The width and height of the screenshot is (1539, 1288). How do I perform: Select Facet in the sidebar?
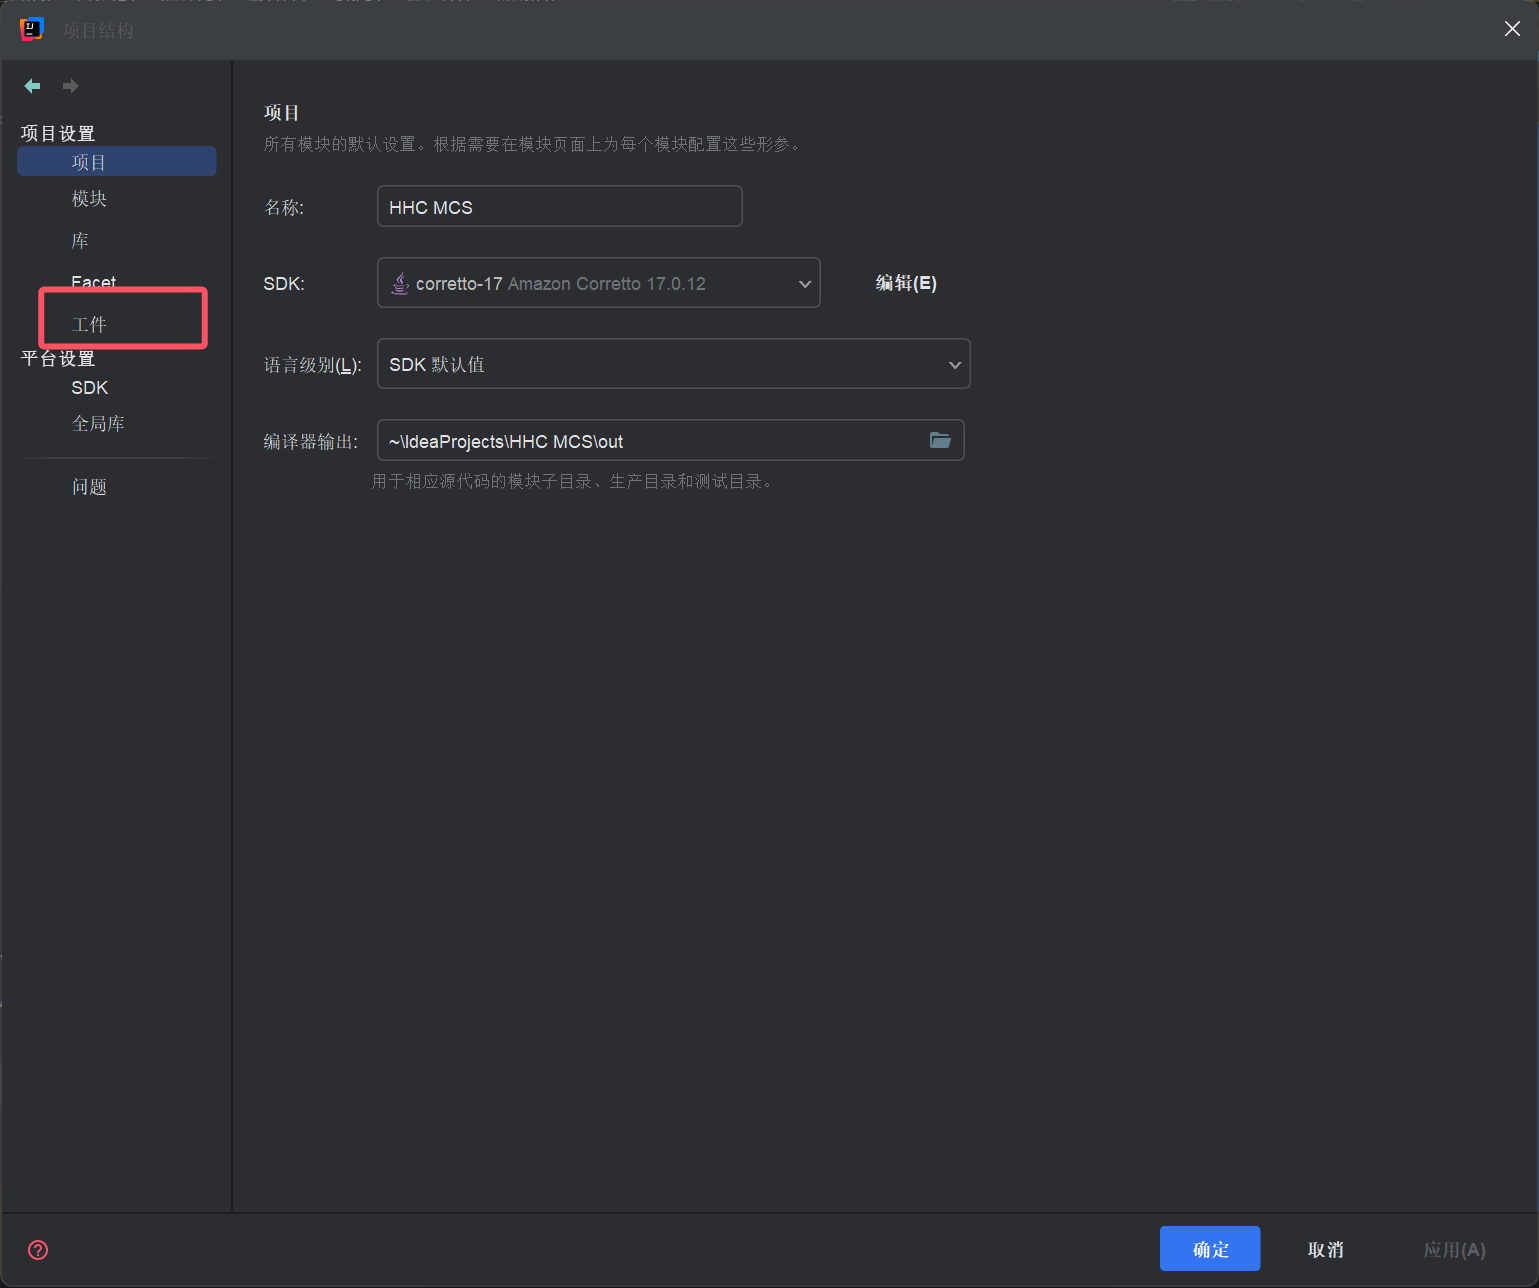click(93, 281)
